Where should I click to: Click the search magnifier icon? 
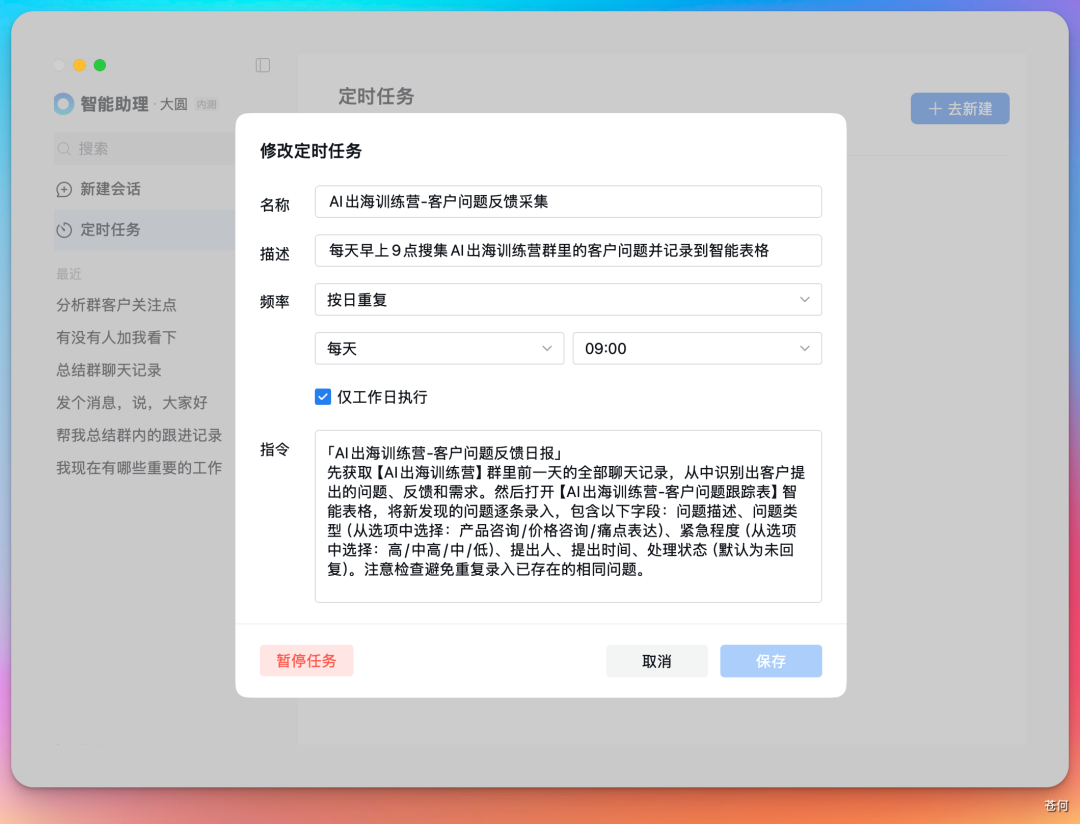tap(64, 149)
